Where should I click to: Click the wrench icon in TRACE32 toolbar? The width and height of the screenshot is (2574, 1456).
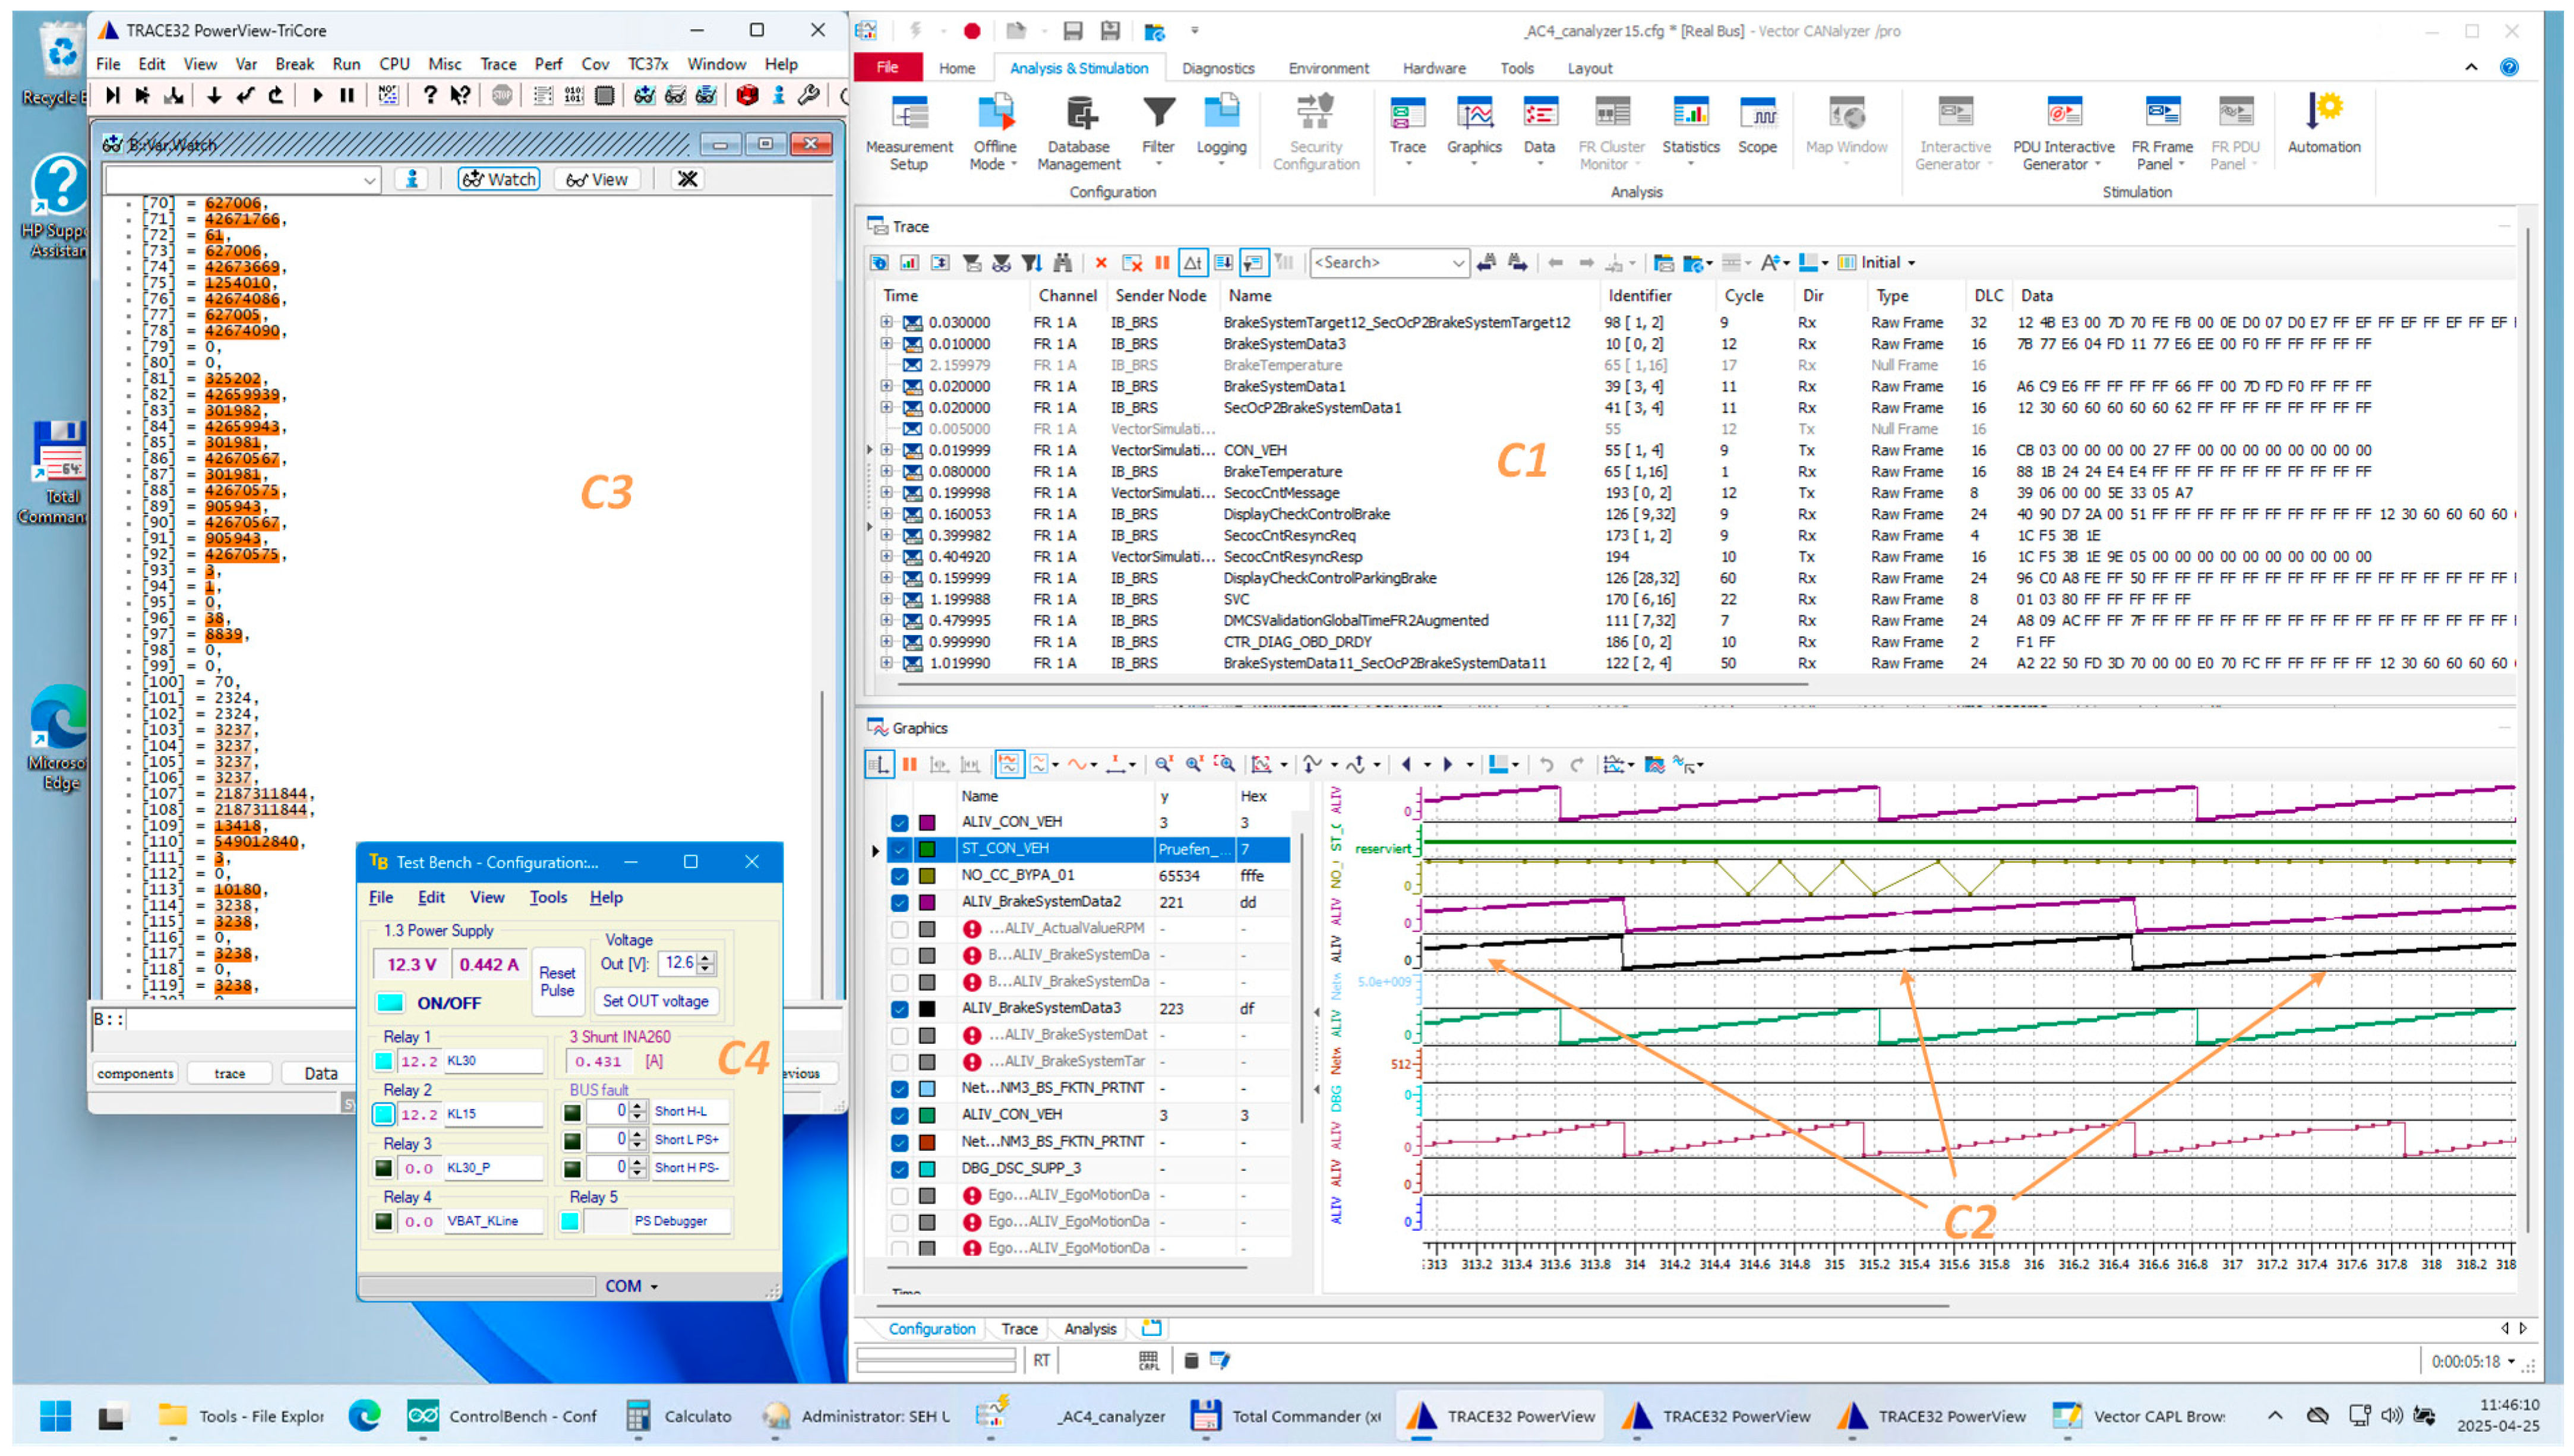pyautogui.click(x=809, y=96)
